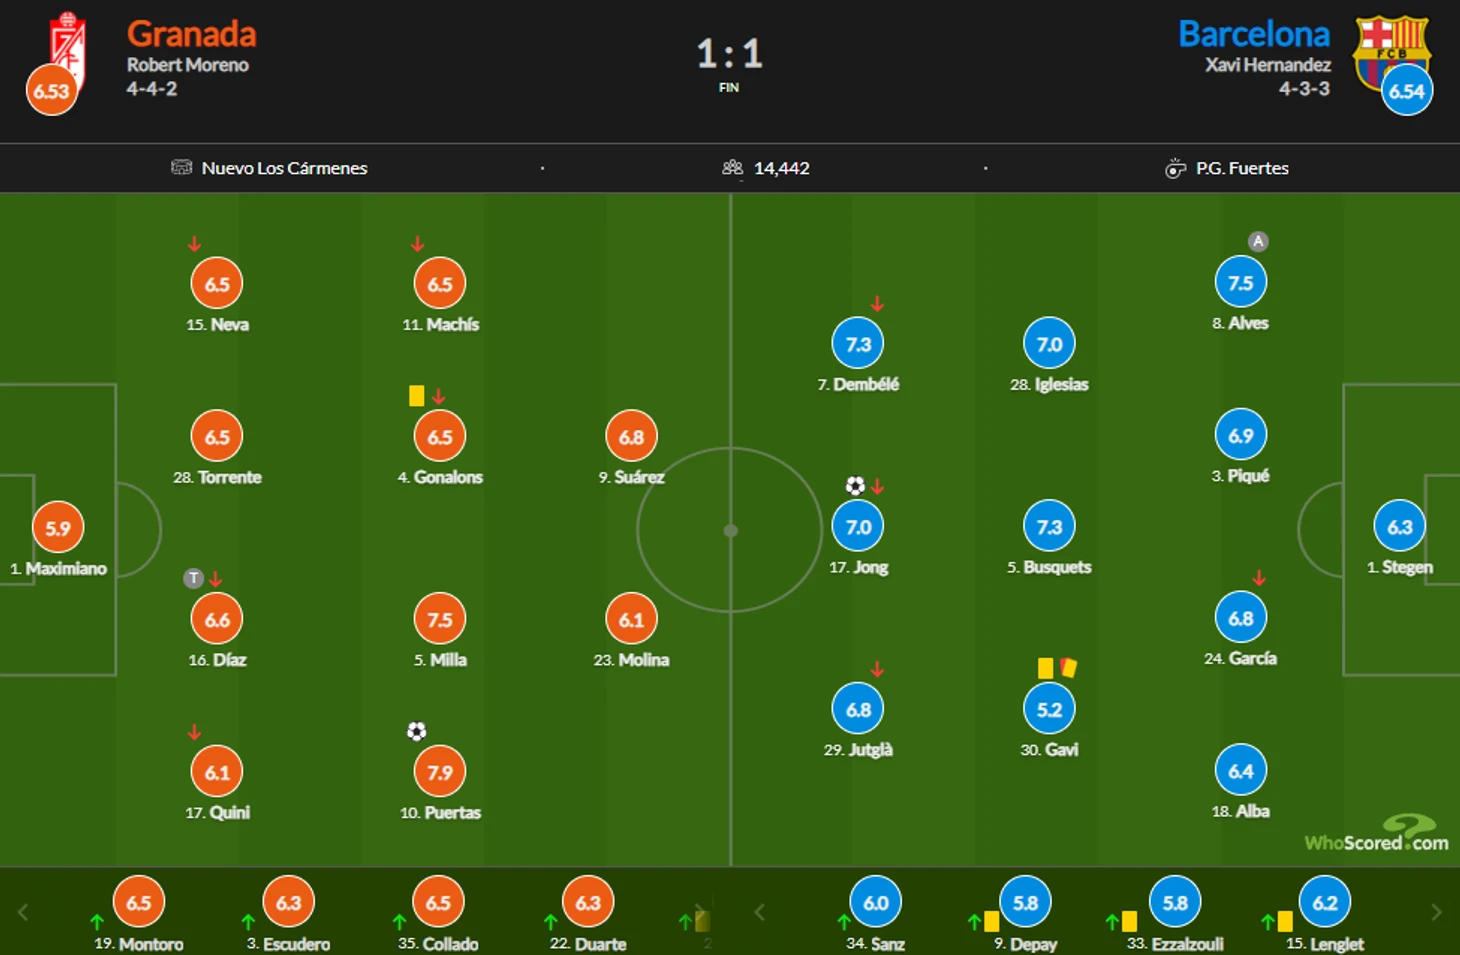The width and height of the screenshot is (1460, 955).
Task: Click the assist badge above Alves
Action: [x=1258, y=241]
